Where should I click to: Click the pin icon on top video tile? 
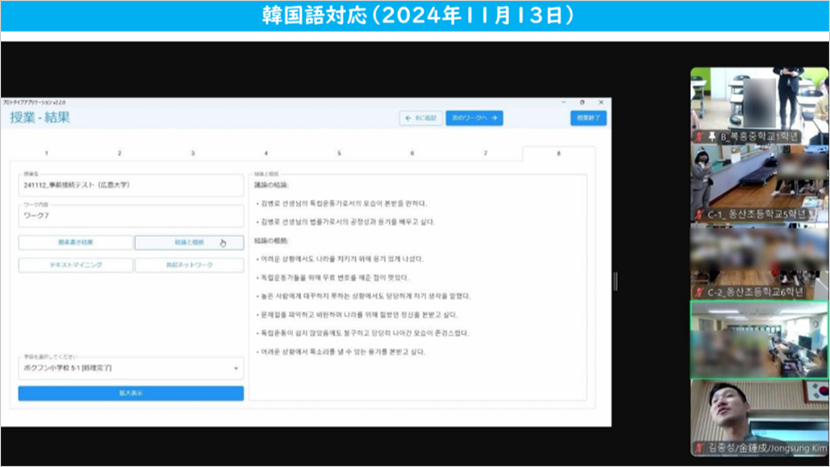712,137
